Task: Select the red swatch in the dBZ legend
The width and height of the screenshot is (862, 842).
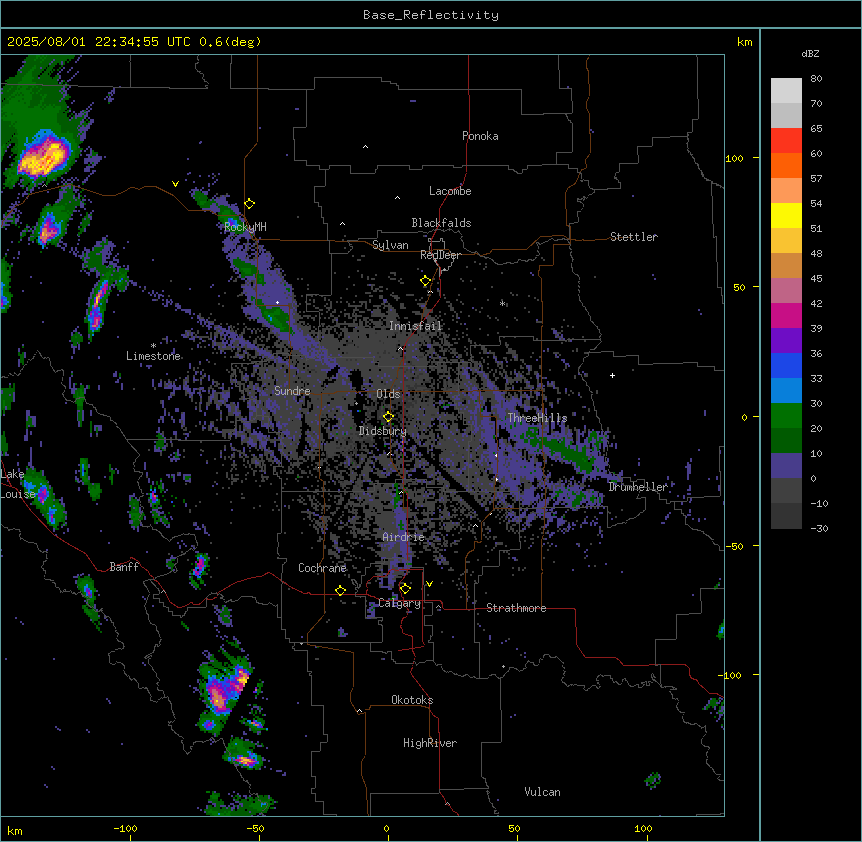Action: click(786, 140)
